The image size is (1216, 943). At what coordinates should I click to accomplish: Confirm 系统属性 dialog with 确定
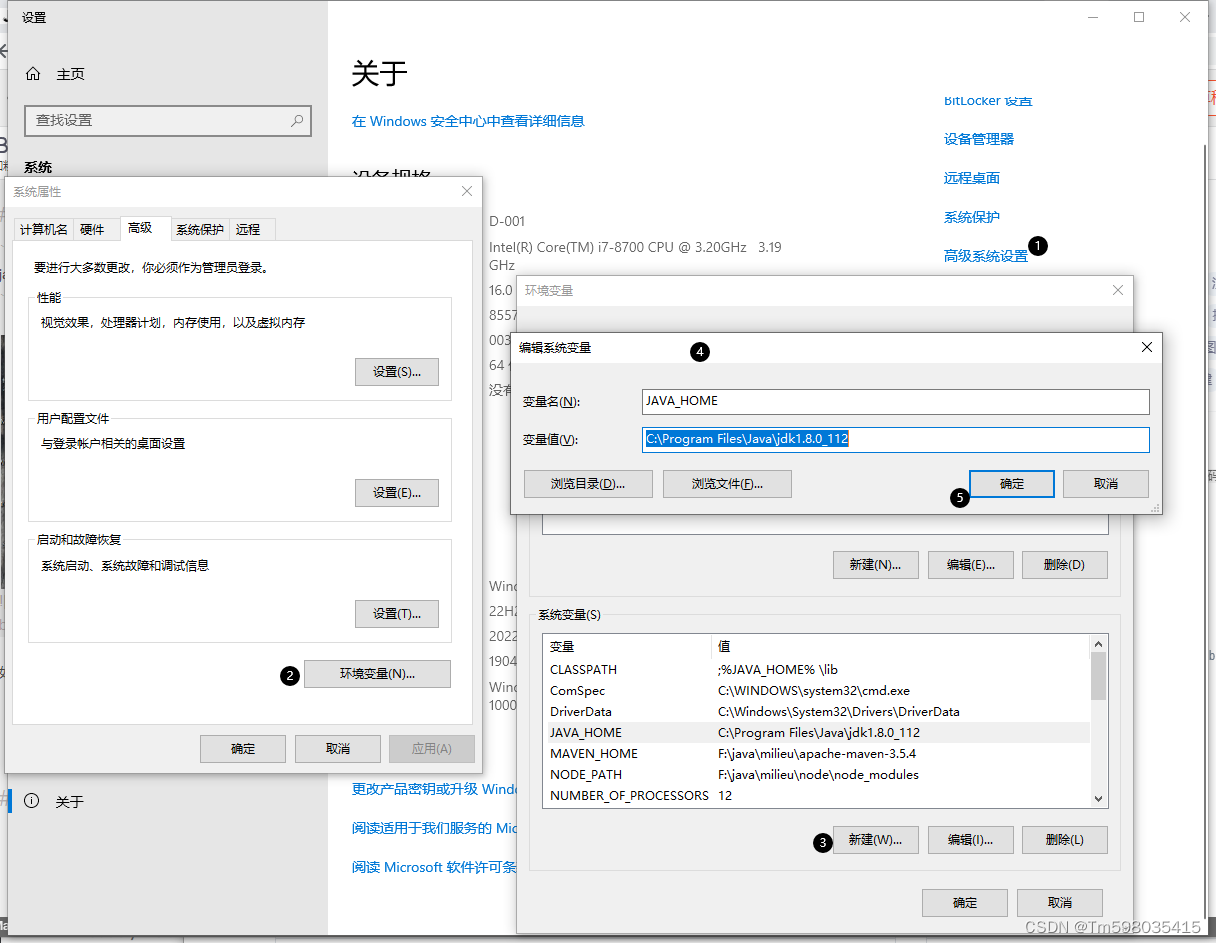[243, 749]
